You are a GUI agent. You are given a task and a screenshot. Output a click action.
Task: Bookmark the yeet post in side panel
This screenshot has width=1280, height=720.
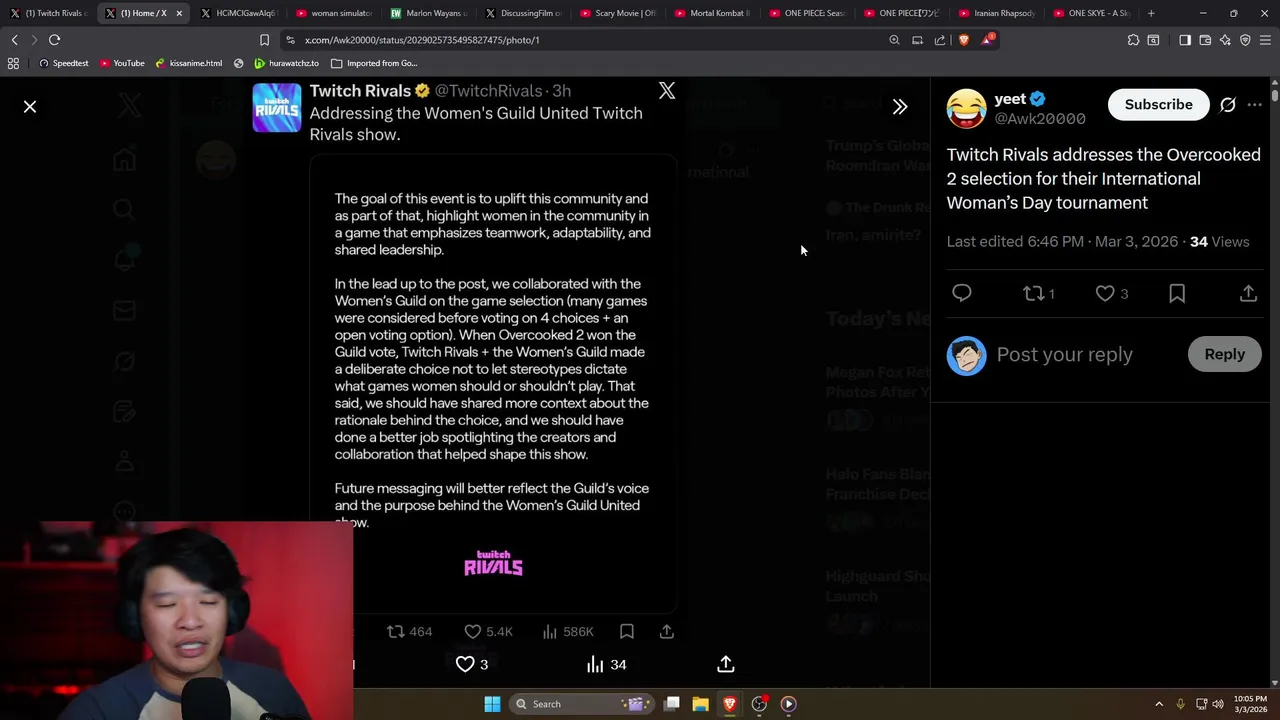point(1177,293)
